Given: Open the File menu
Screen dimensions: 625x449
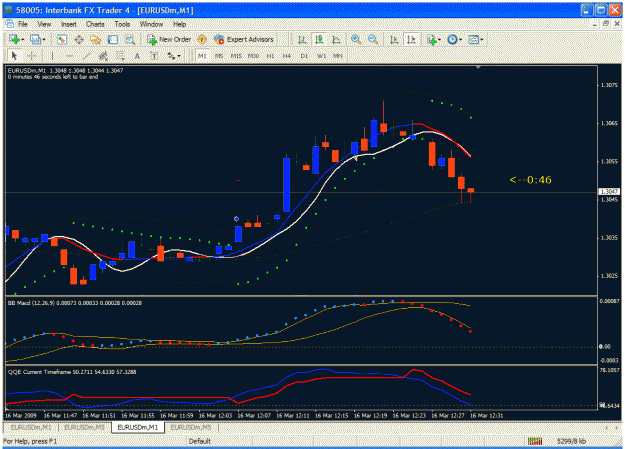Looking at the screenshot, I should click(23, 24).
